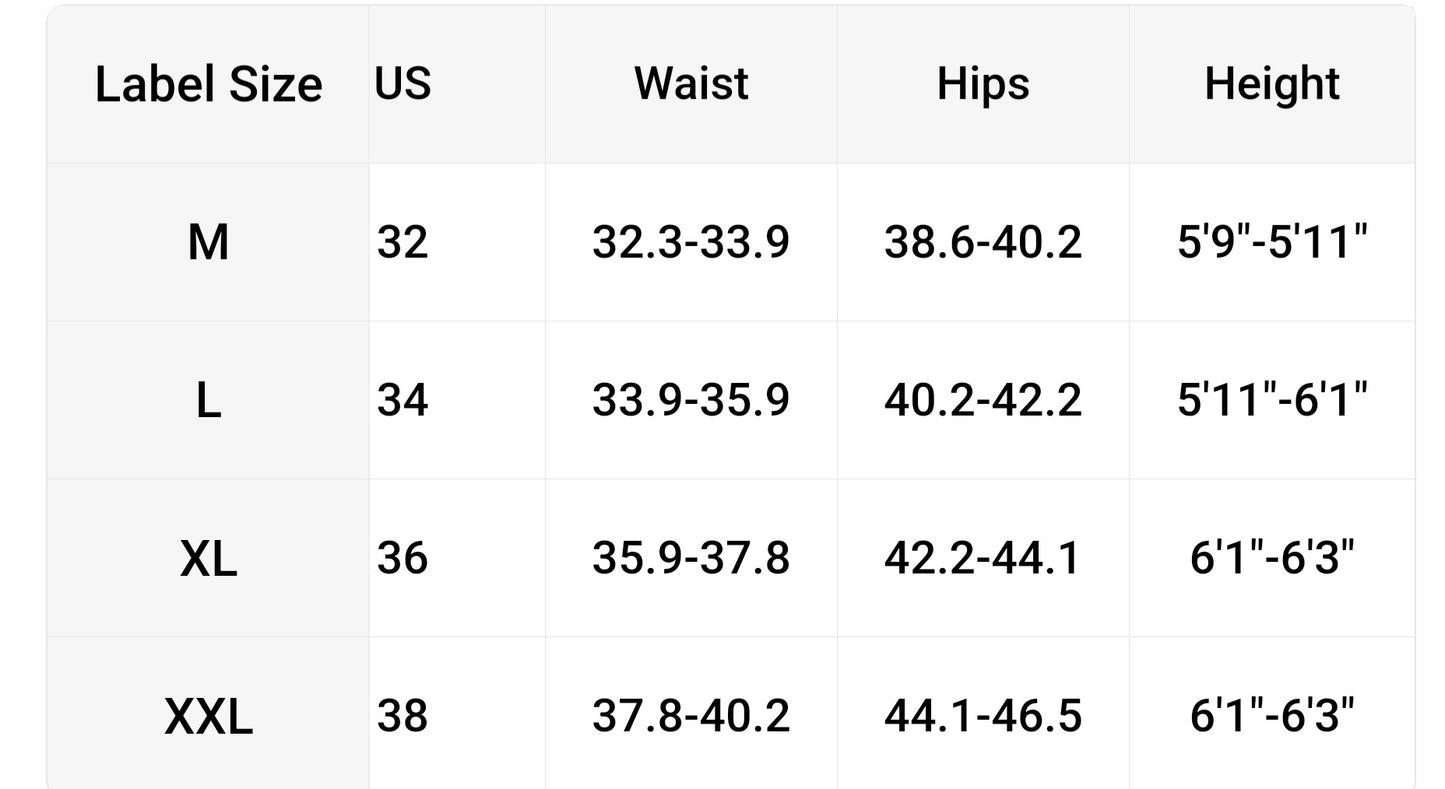Select height cell in the L row

(x=1272, y=400)
